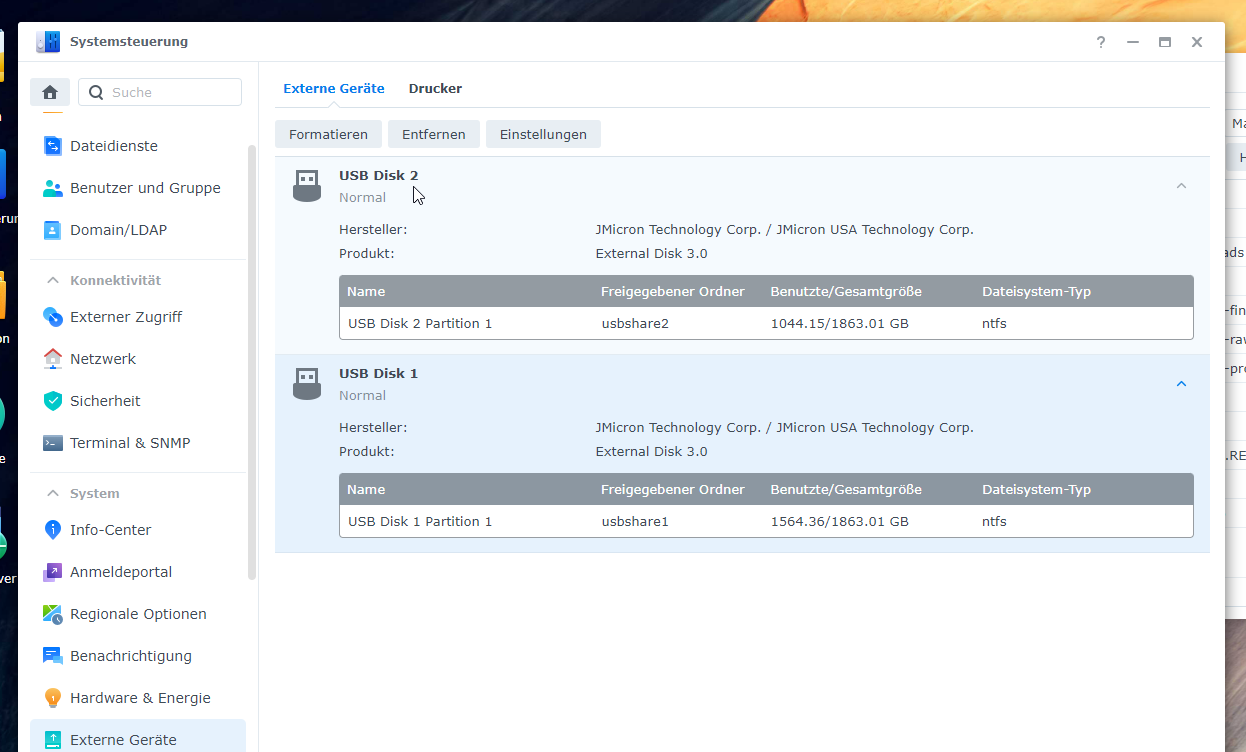Click the search magnifier icon
Screen dimensions: 1246x752
tap(96, 92)
